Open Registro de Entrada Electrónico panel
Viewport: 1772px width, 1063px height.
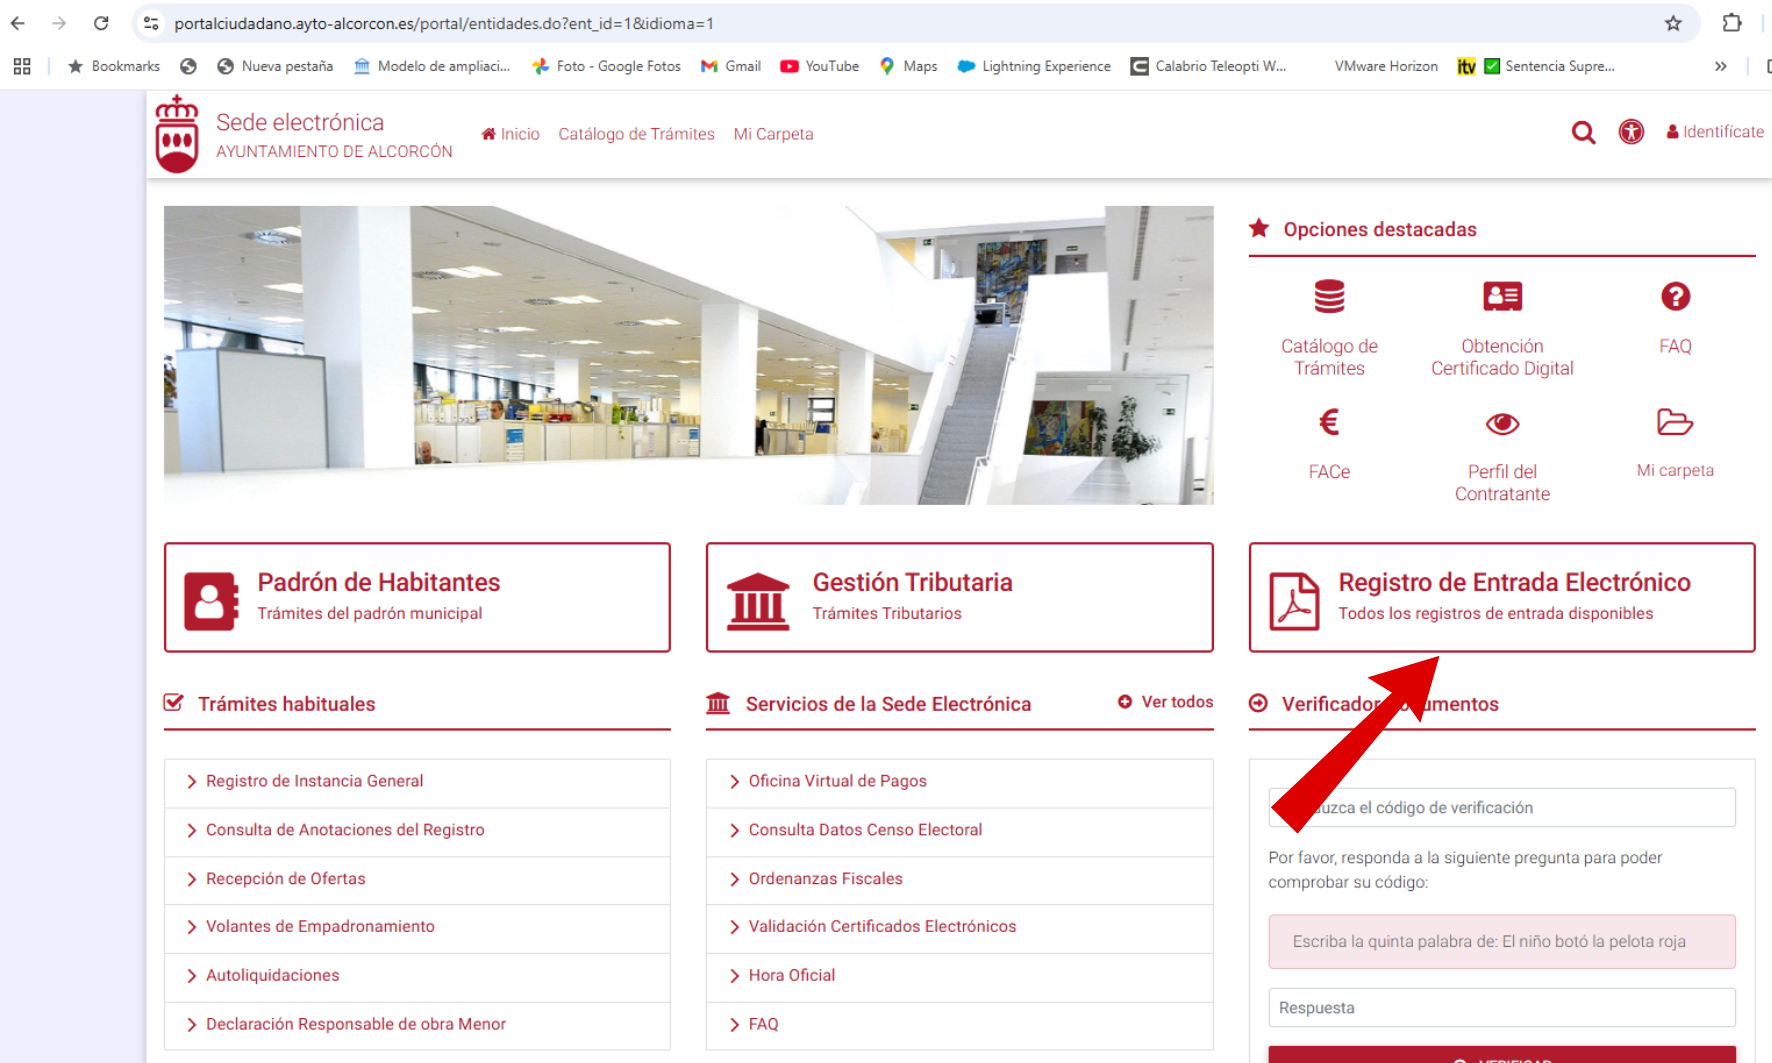point(1501,597)
